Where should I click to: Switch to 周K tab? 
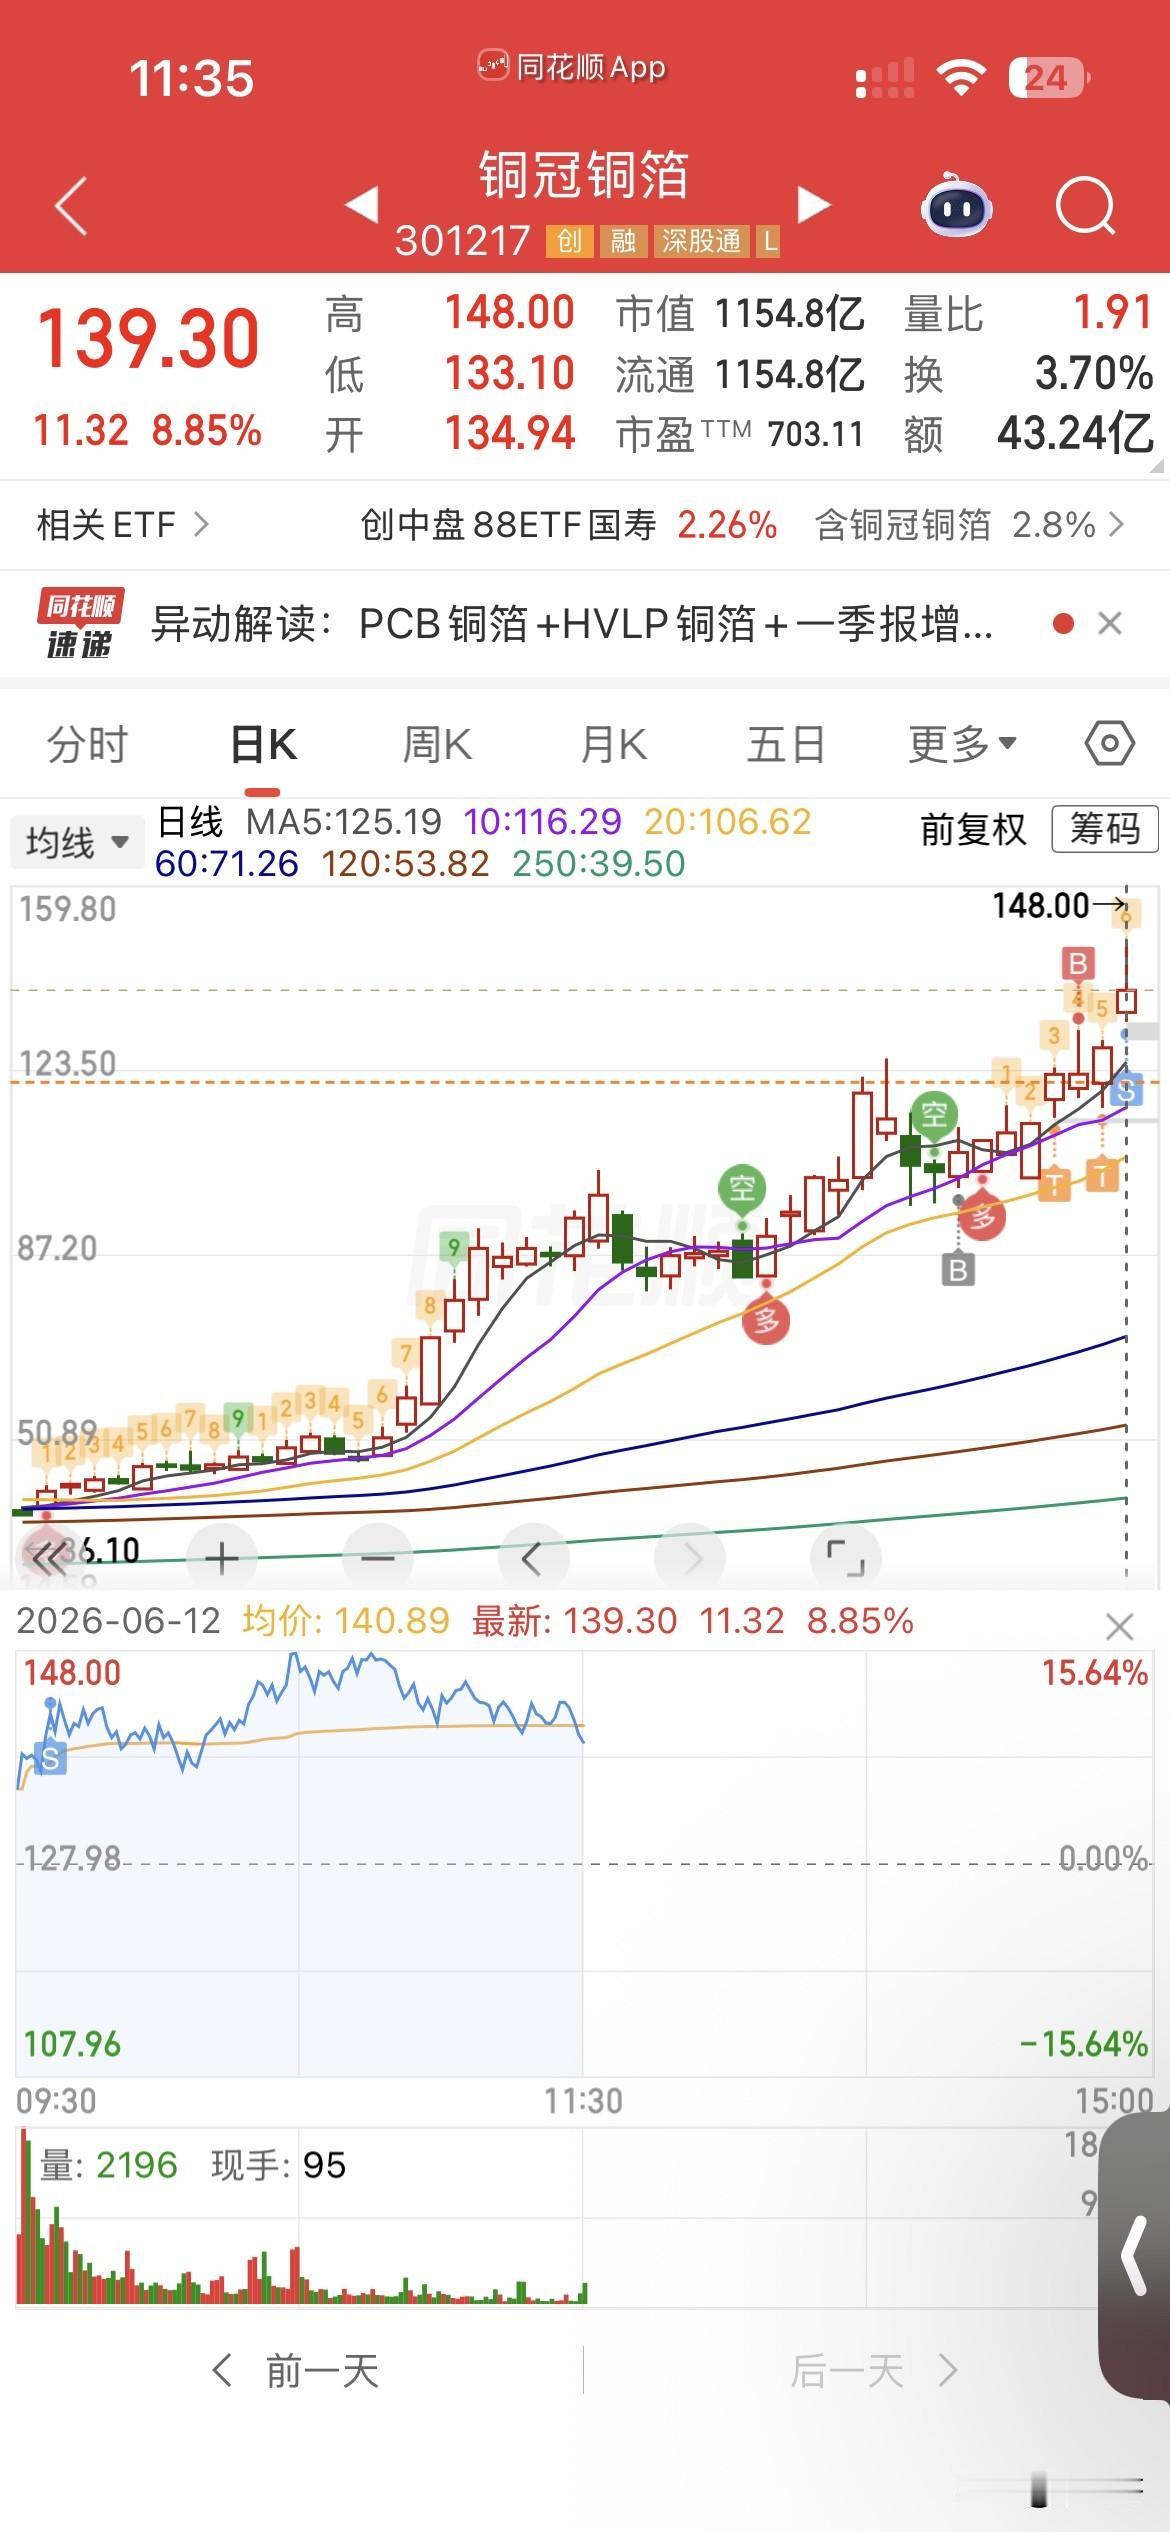[x=437, y=745]
